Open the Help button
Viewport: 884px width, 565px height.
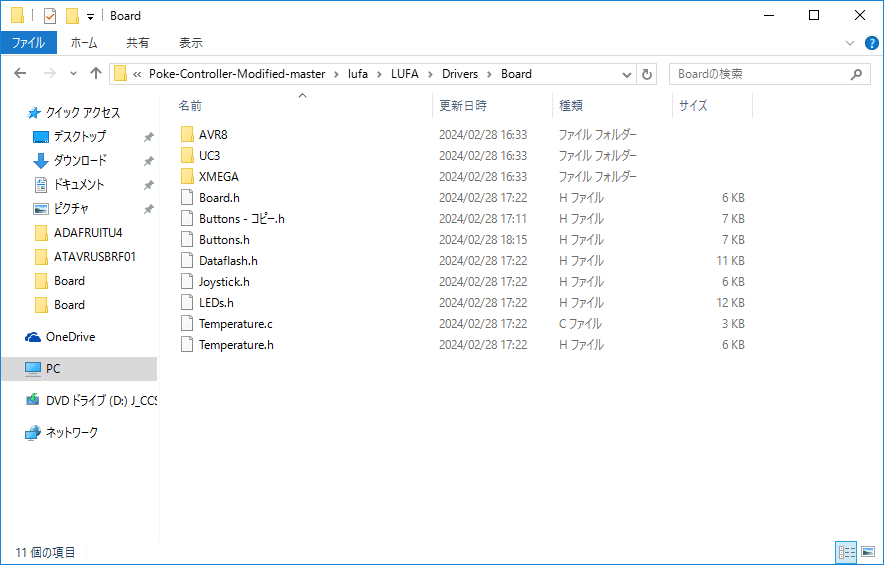871,43
